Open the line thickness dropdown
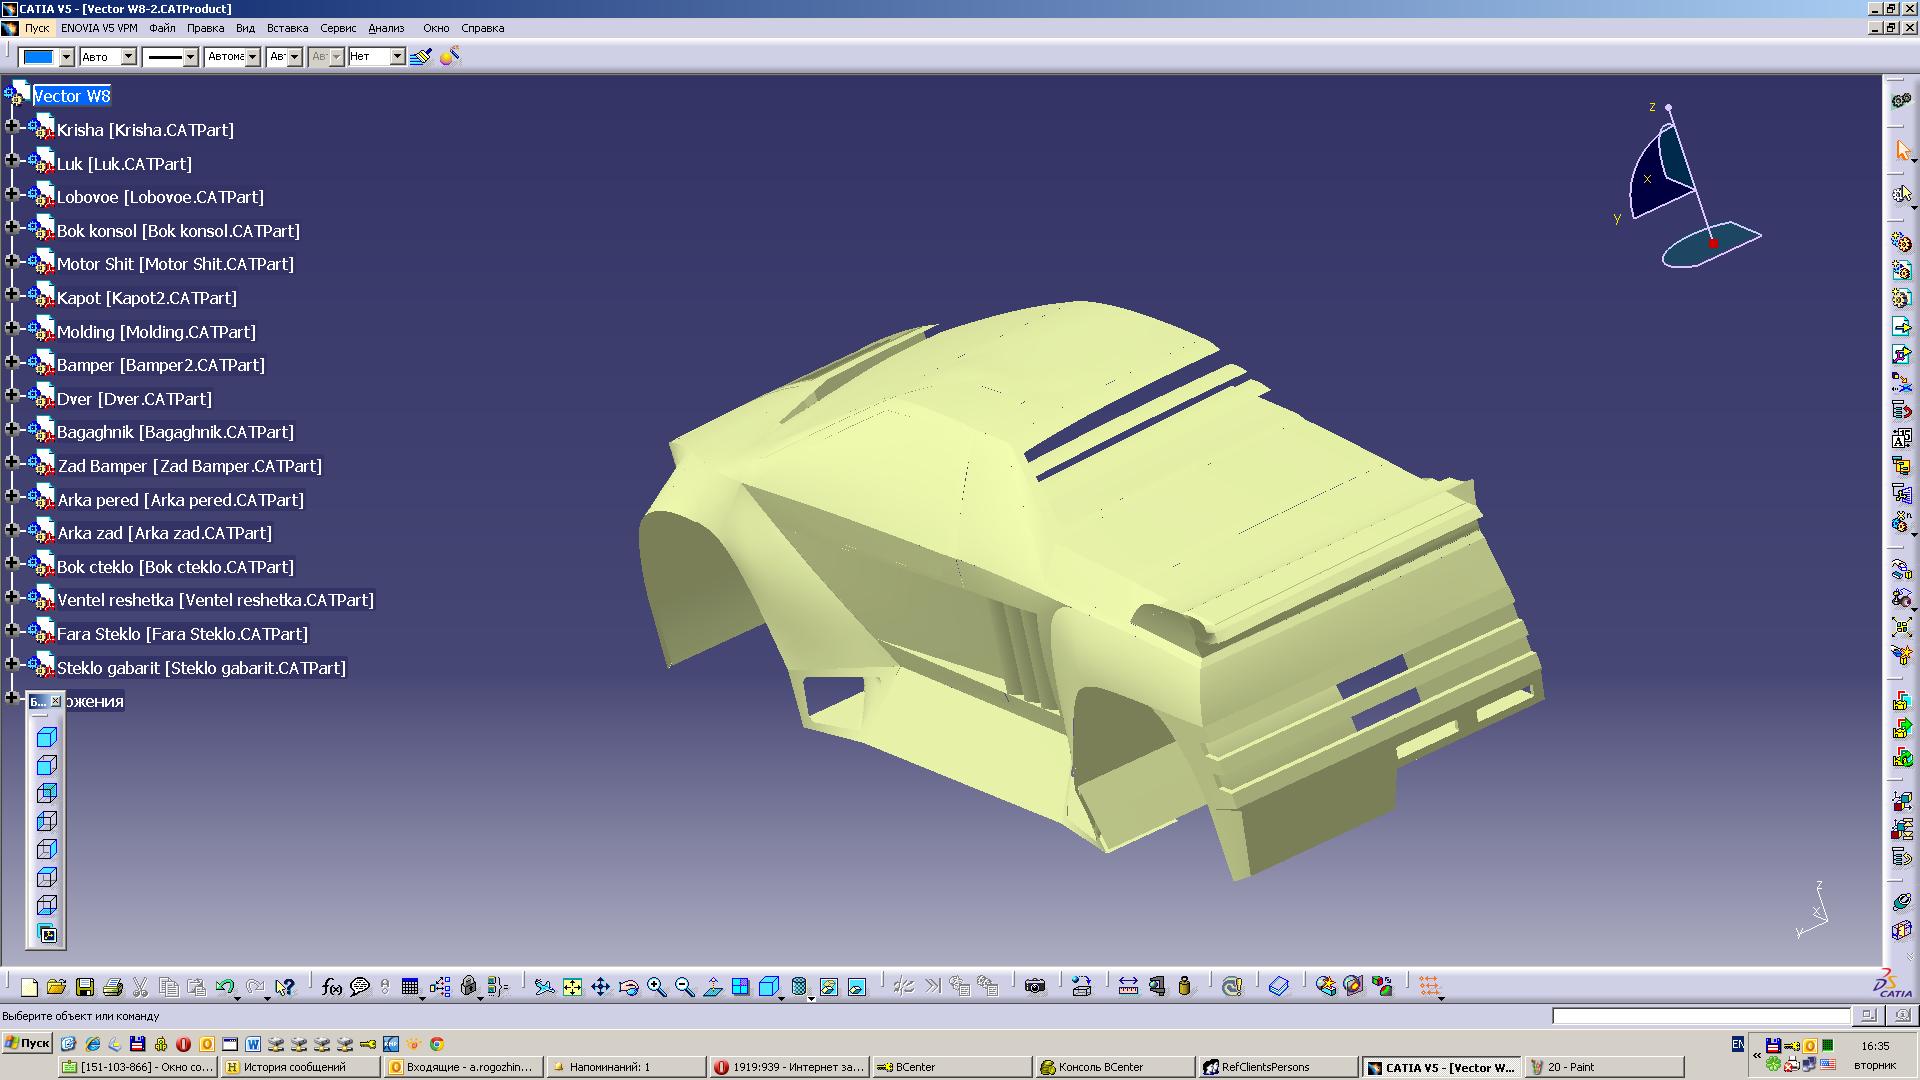 tap(189, 57)
